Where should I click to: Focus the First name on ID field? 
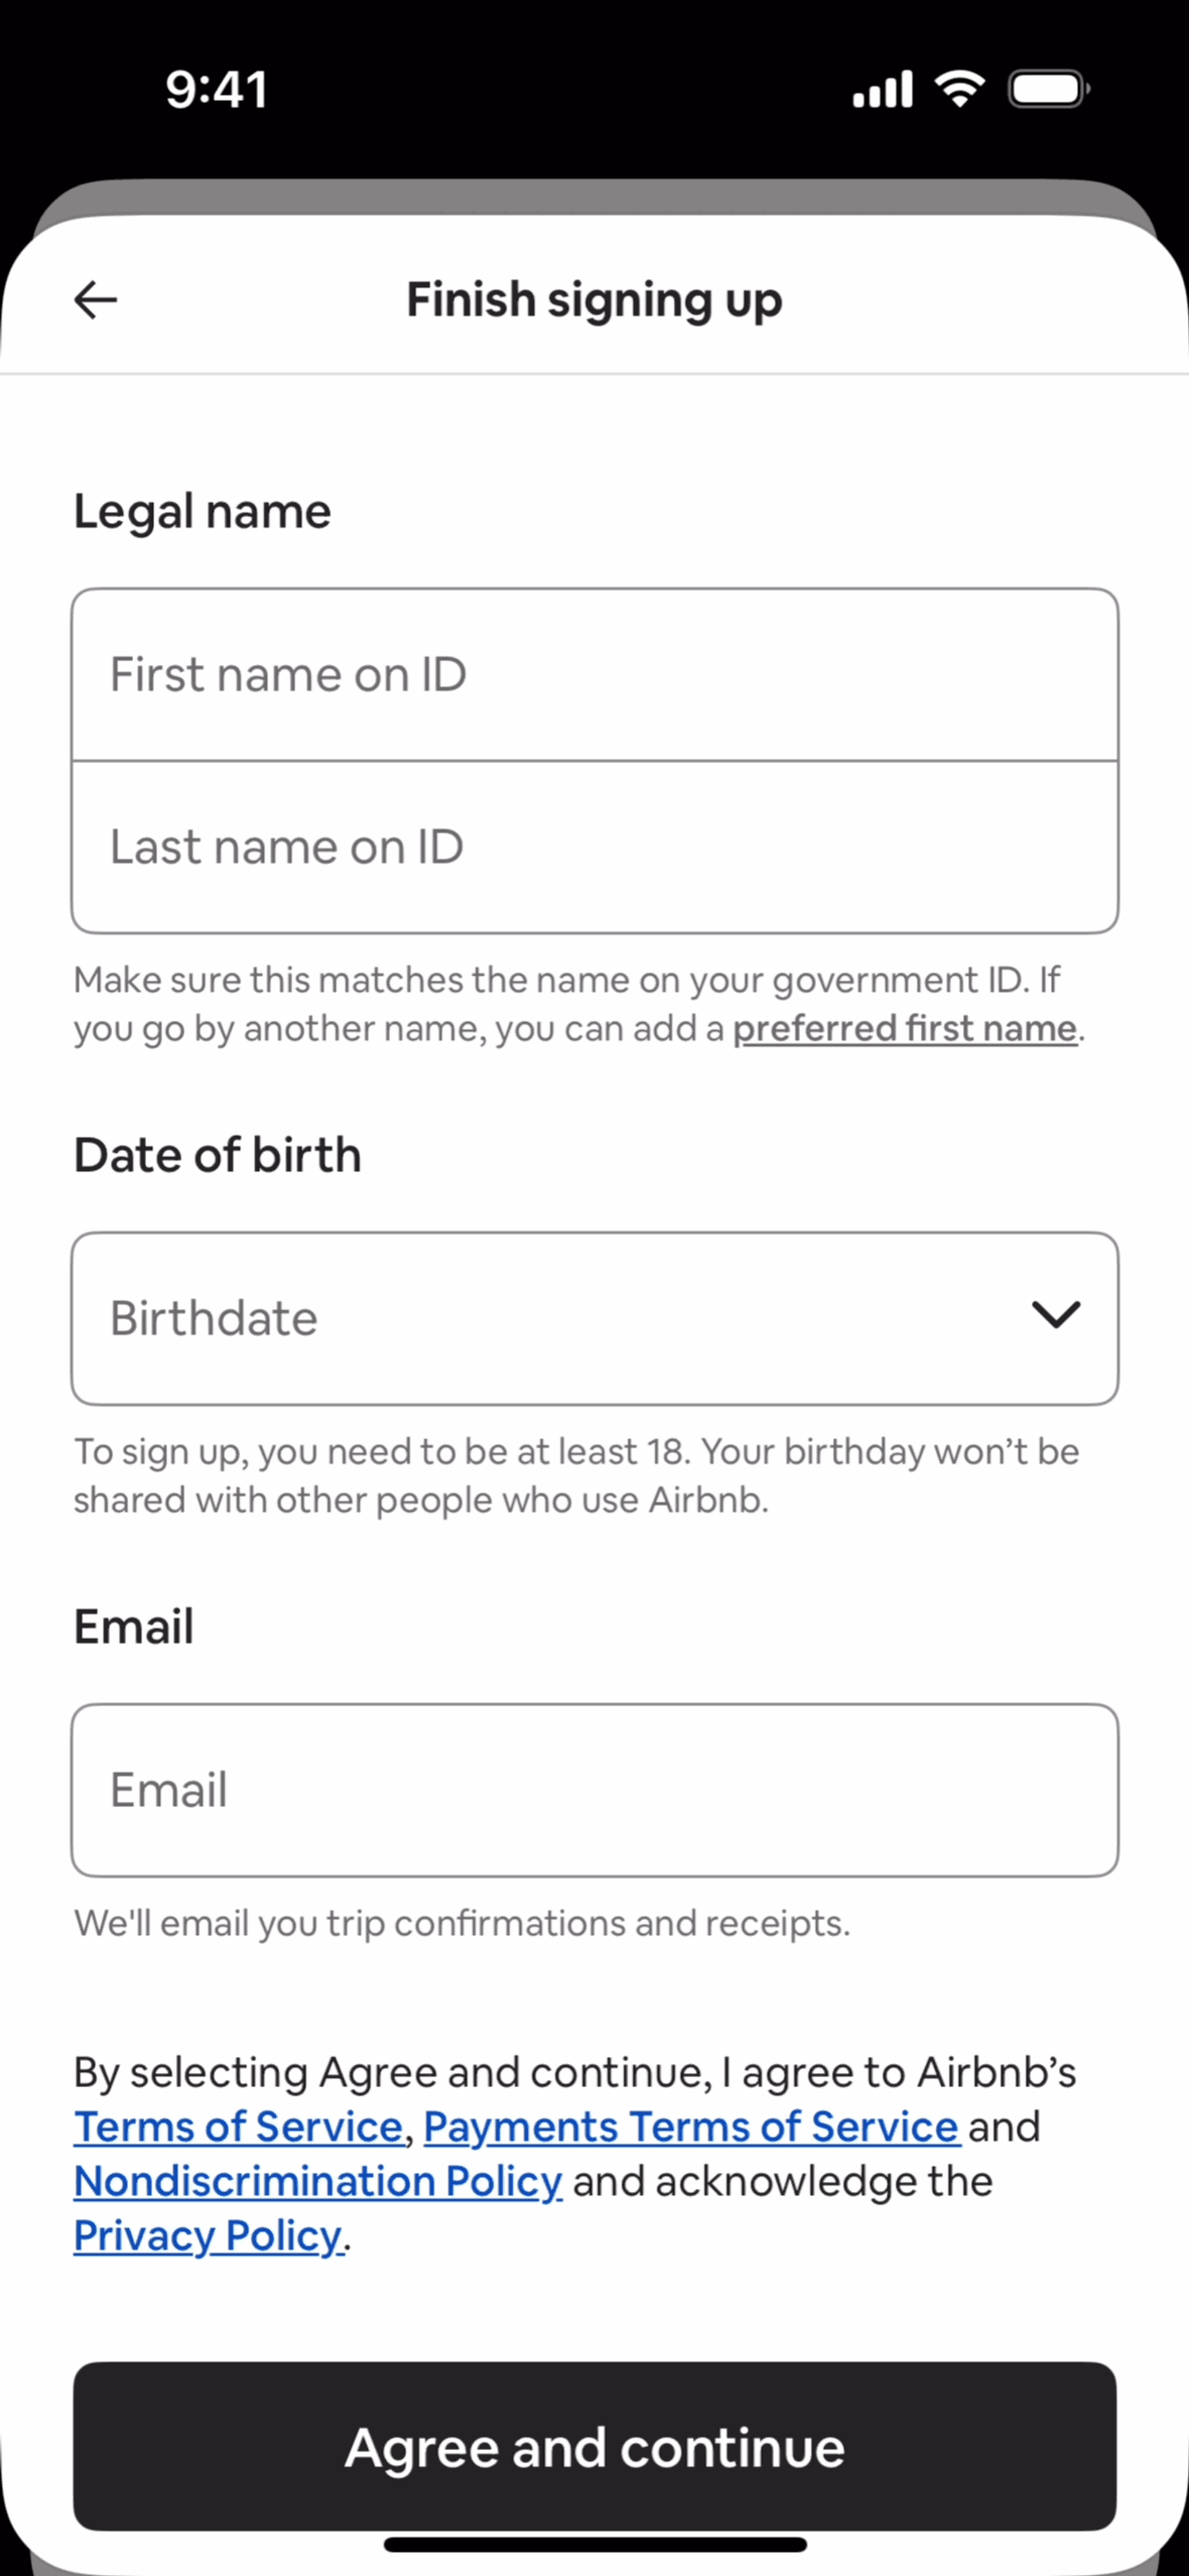[595, 675]
